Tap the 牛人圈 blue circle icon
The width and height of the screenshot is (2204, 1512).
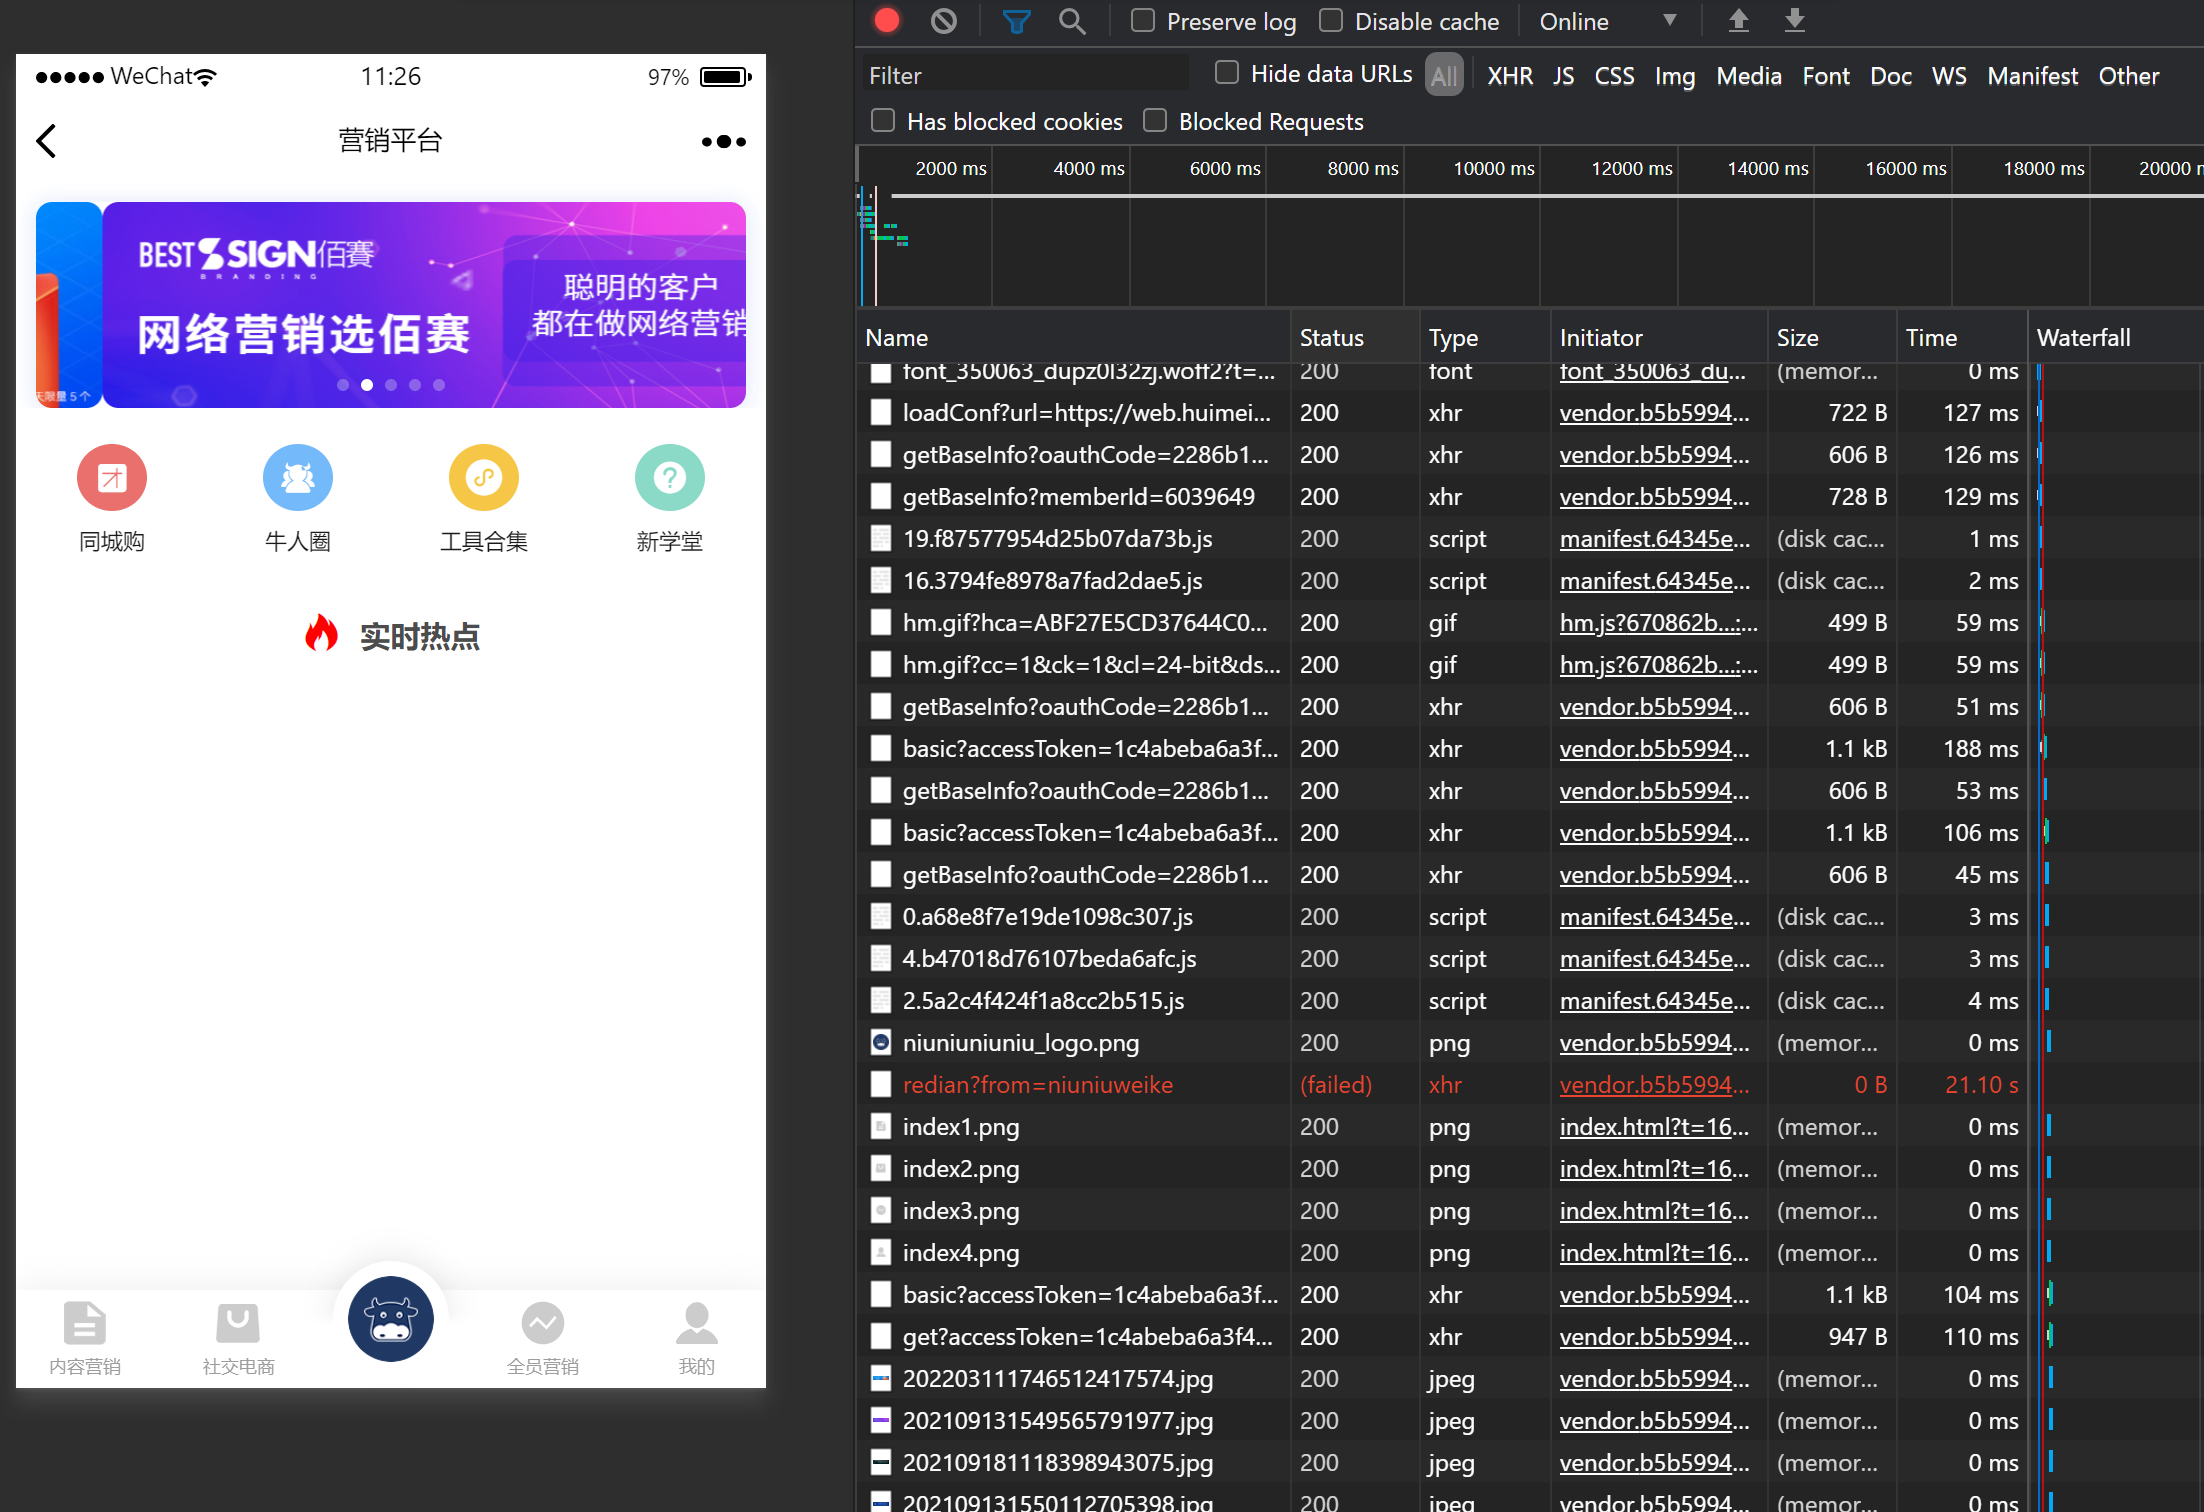(297, 478)
